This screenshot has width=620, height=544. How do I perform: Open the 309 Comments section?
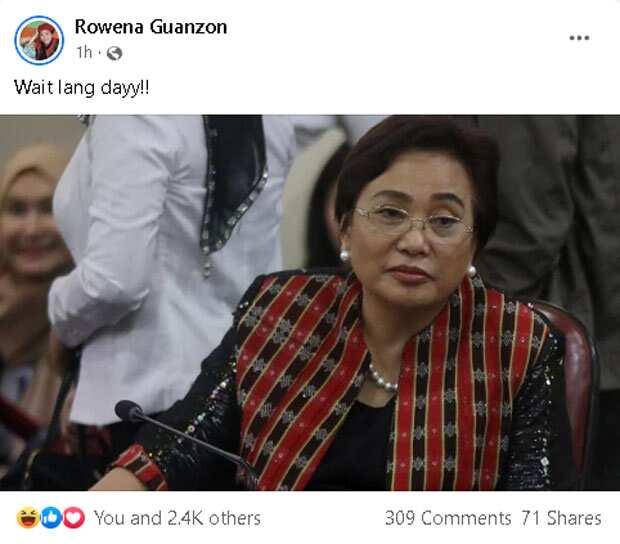(x=448, y=518)
